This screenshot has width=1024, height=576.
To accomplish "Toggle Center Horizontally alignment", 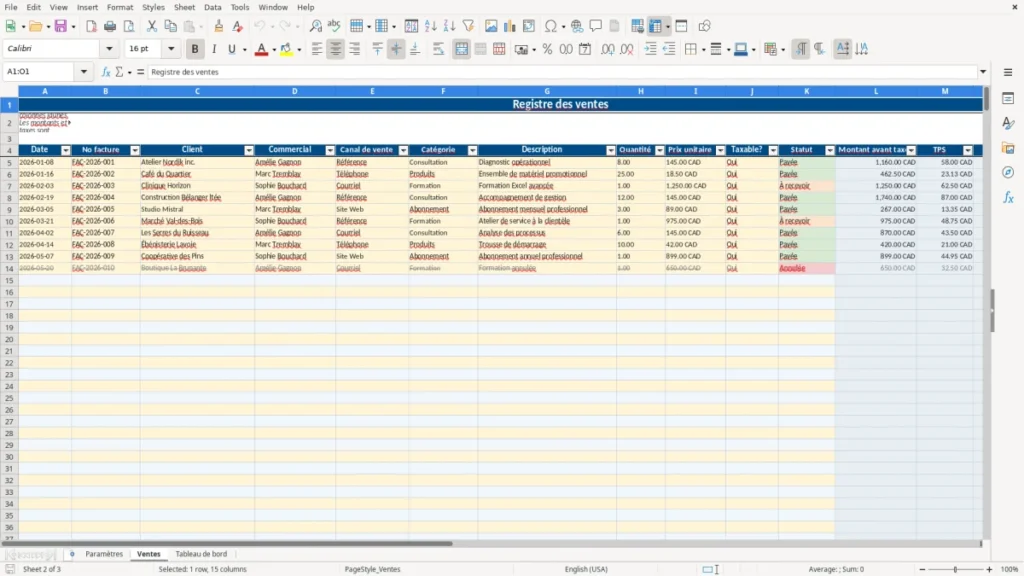I will click(336, 49).
